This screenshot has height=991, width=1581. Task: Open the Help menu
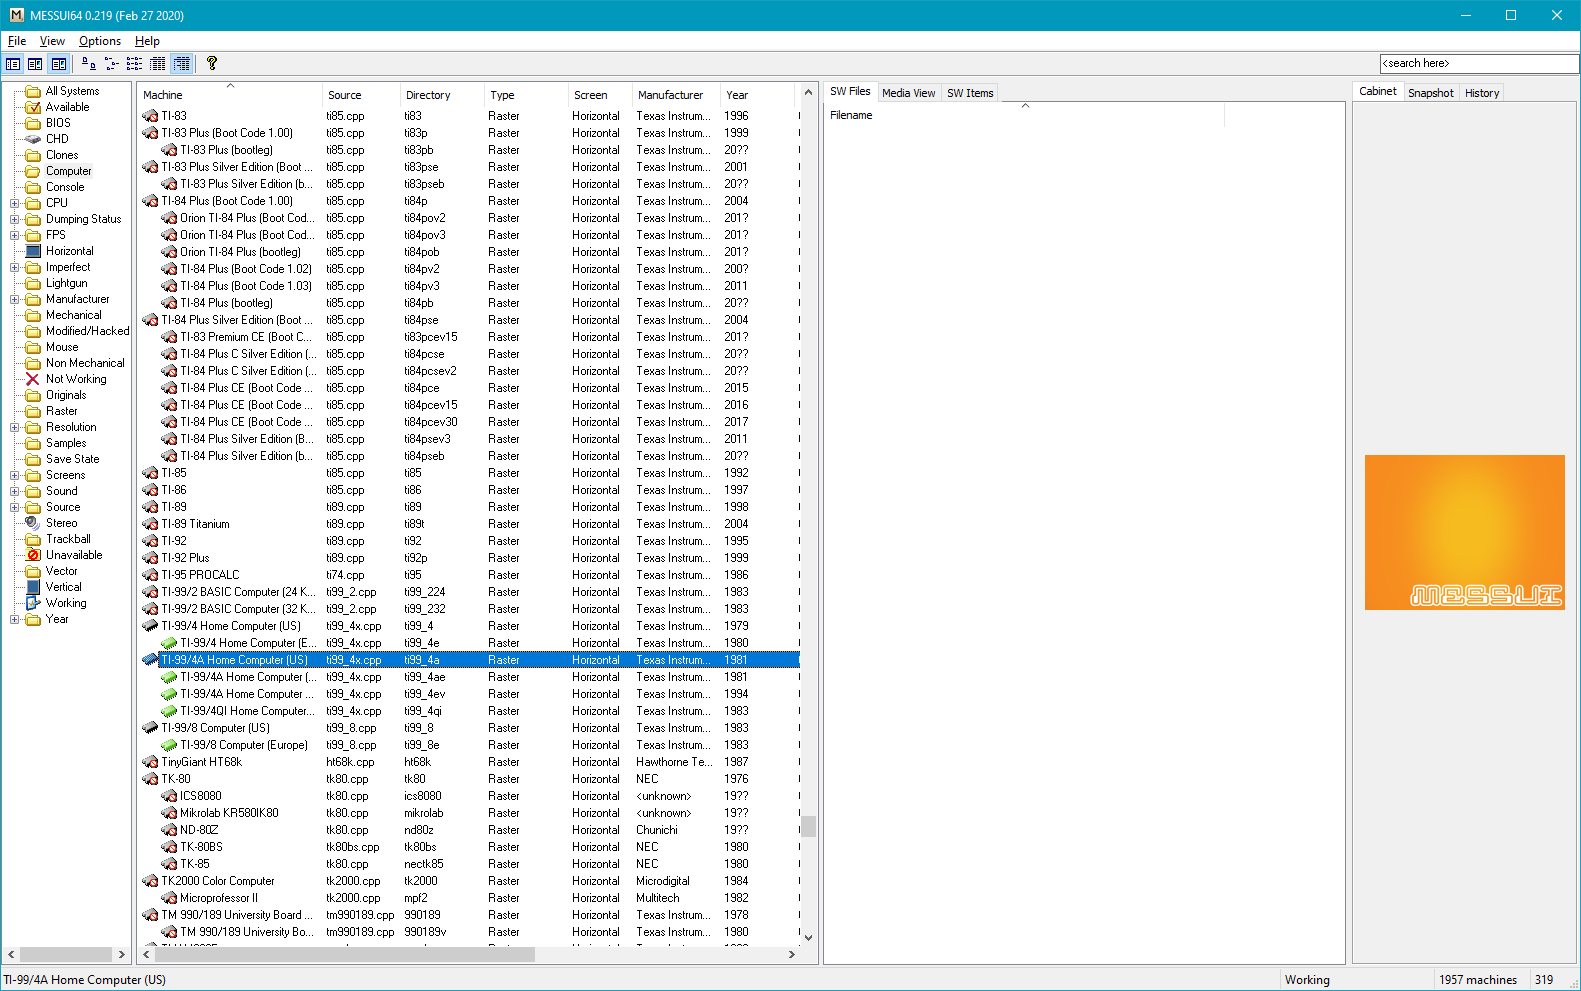click(147, 41)
